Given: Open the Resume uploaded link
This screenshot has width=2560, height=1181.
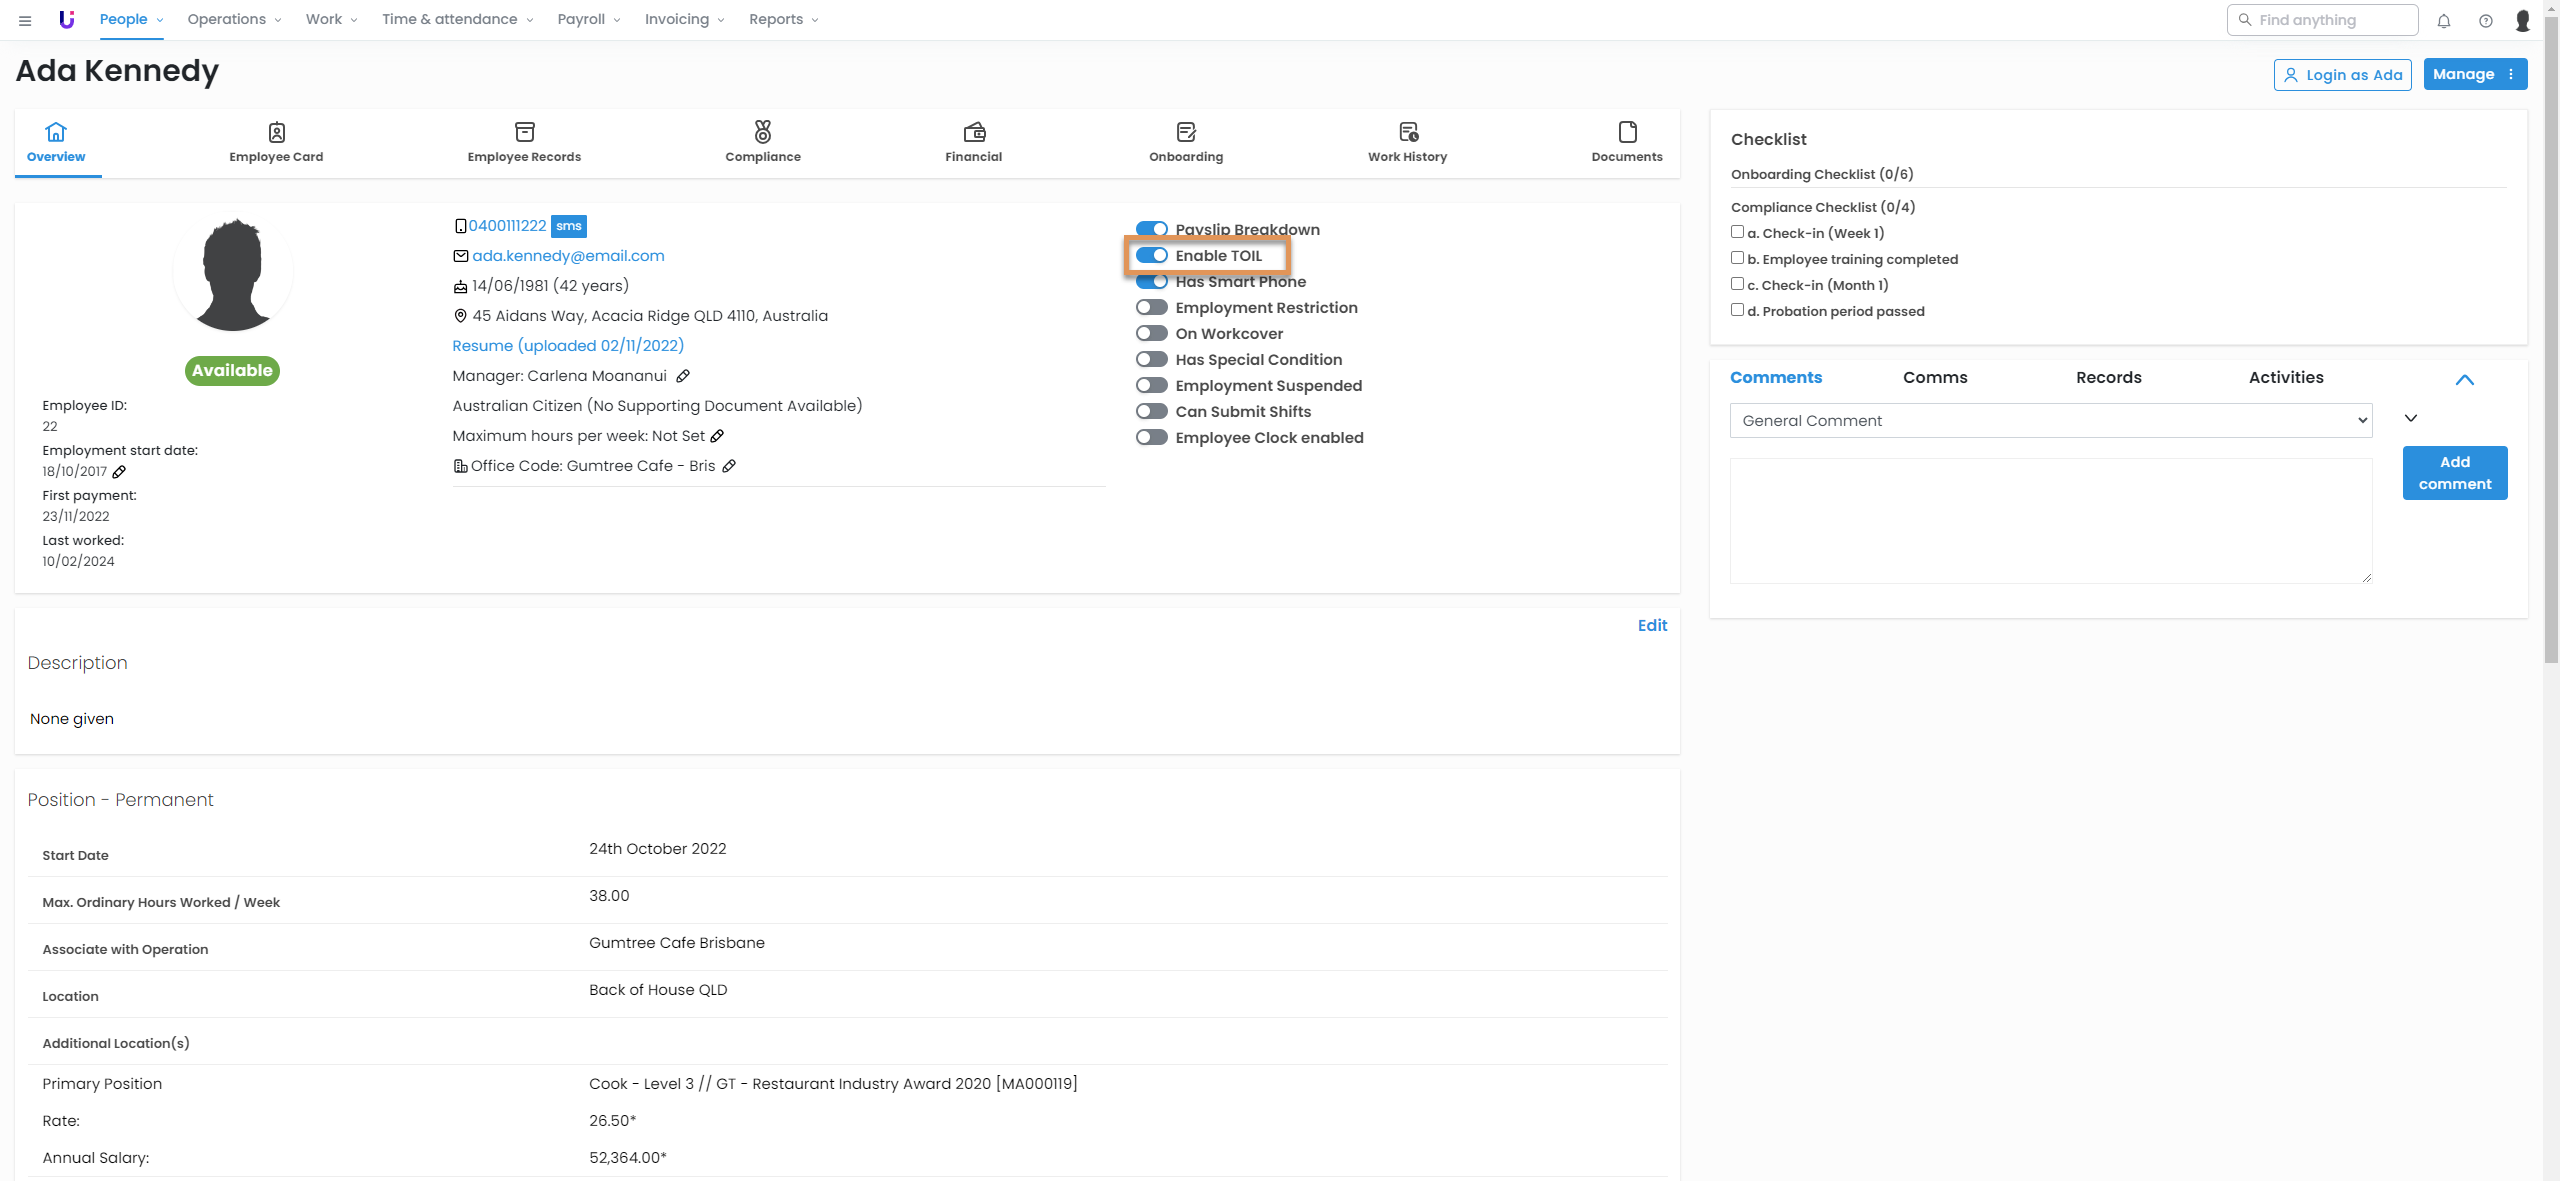Looking at the screenshot, I should tap(568, 346).
